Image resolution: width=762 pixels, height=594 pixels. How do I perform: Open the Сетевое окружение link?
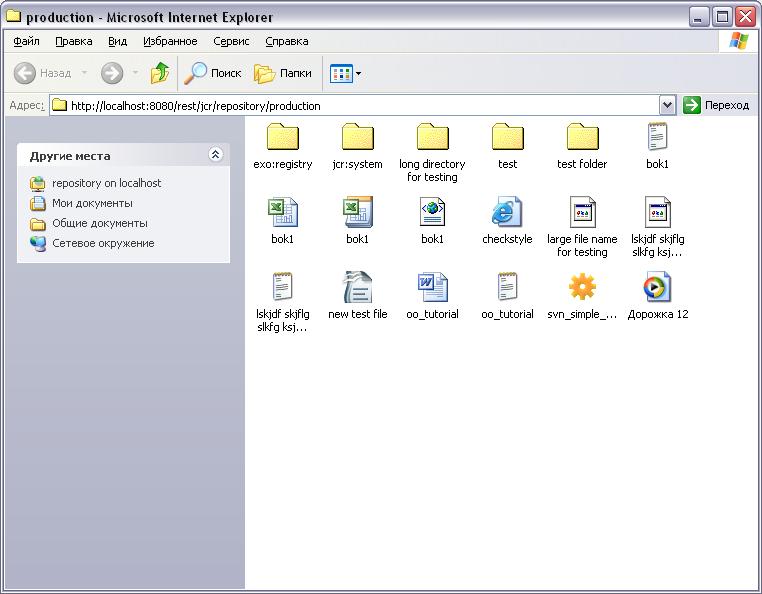point(103,243)
